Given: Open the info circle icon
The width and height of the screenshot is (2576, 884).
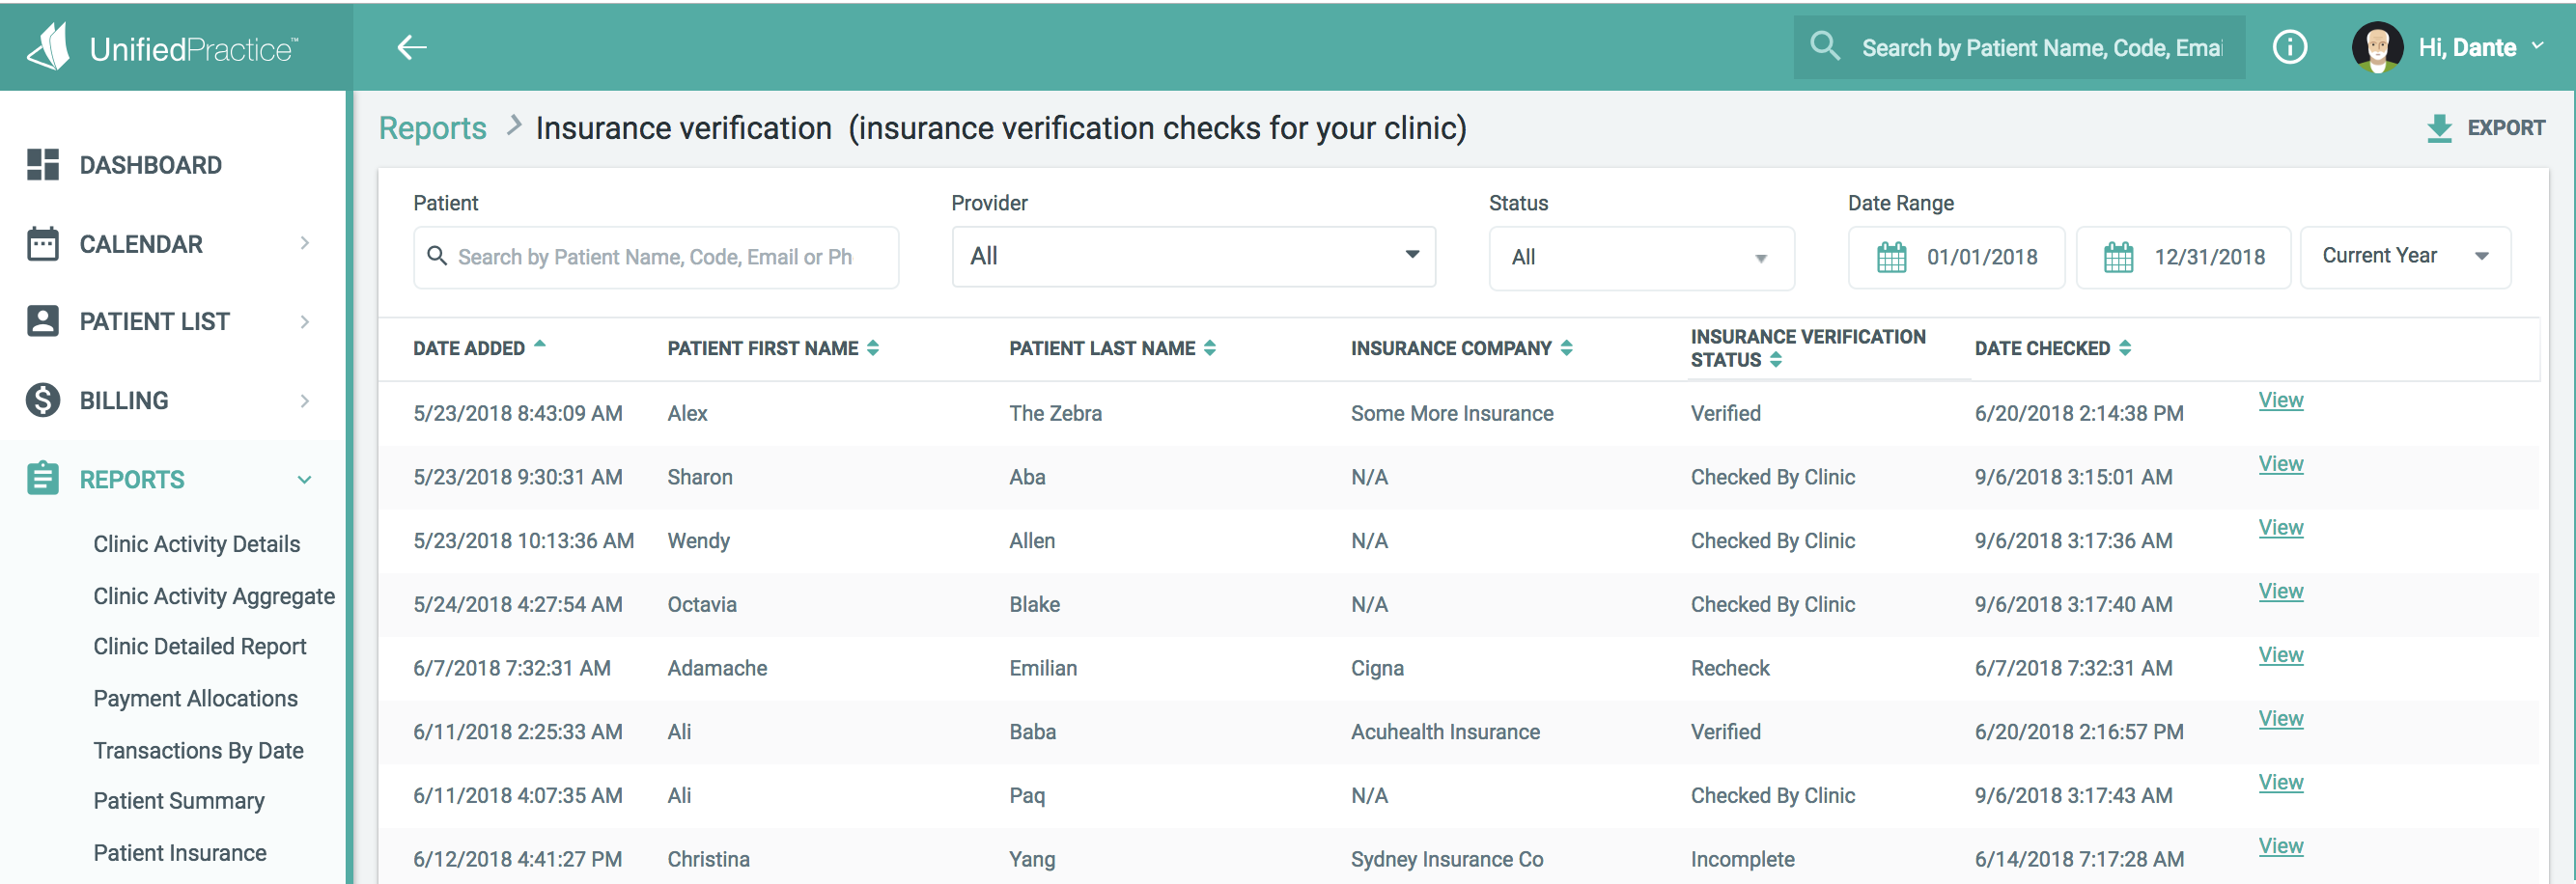Looking at the screenshot, I should (x=2289, y=47).
